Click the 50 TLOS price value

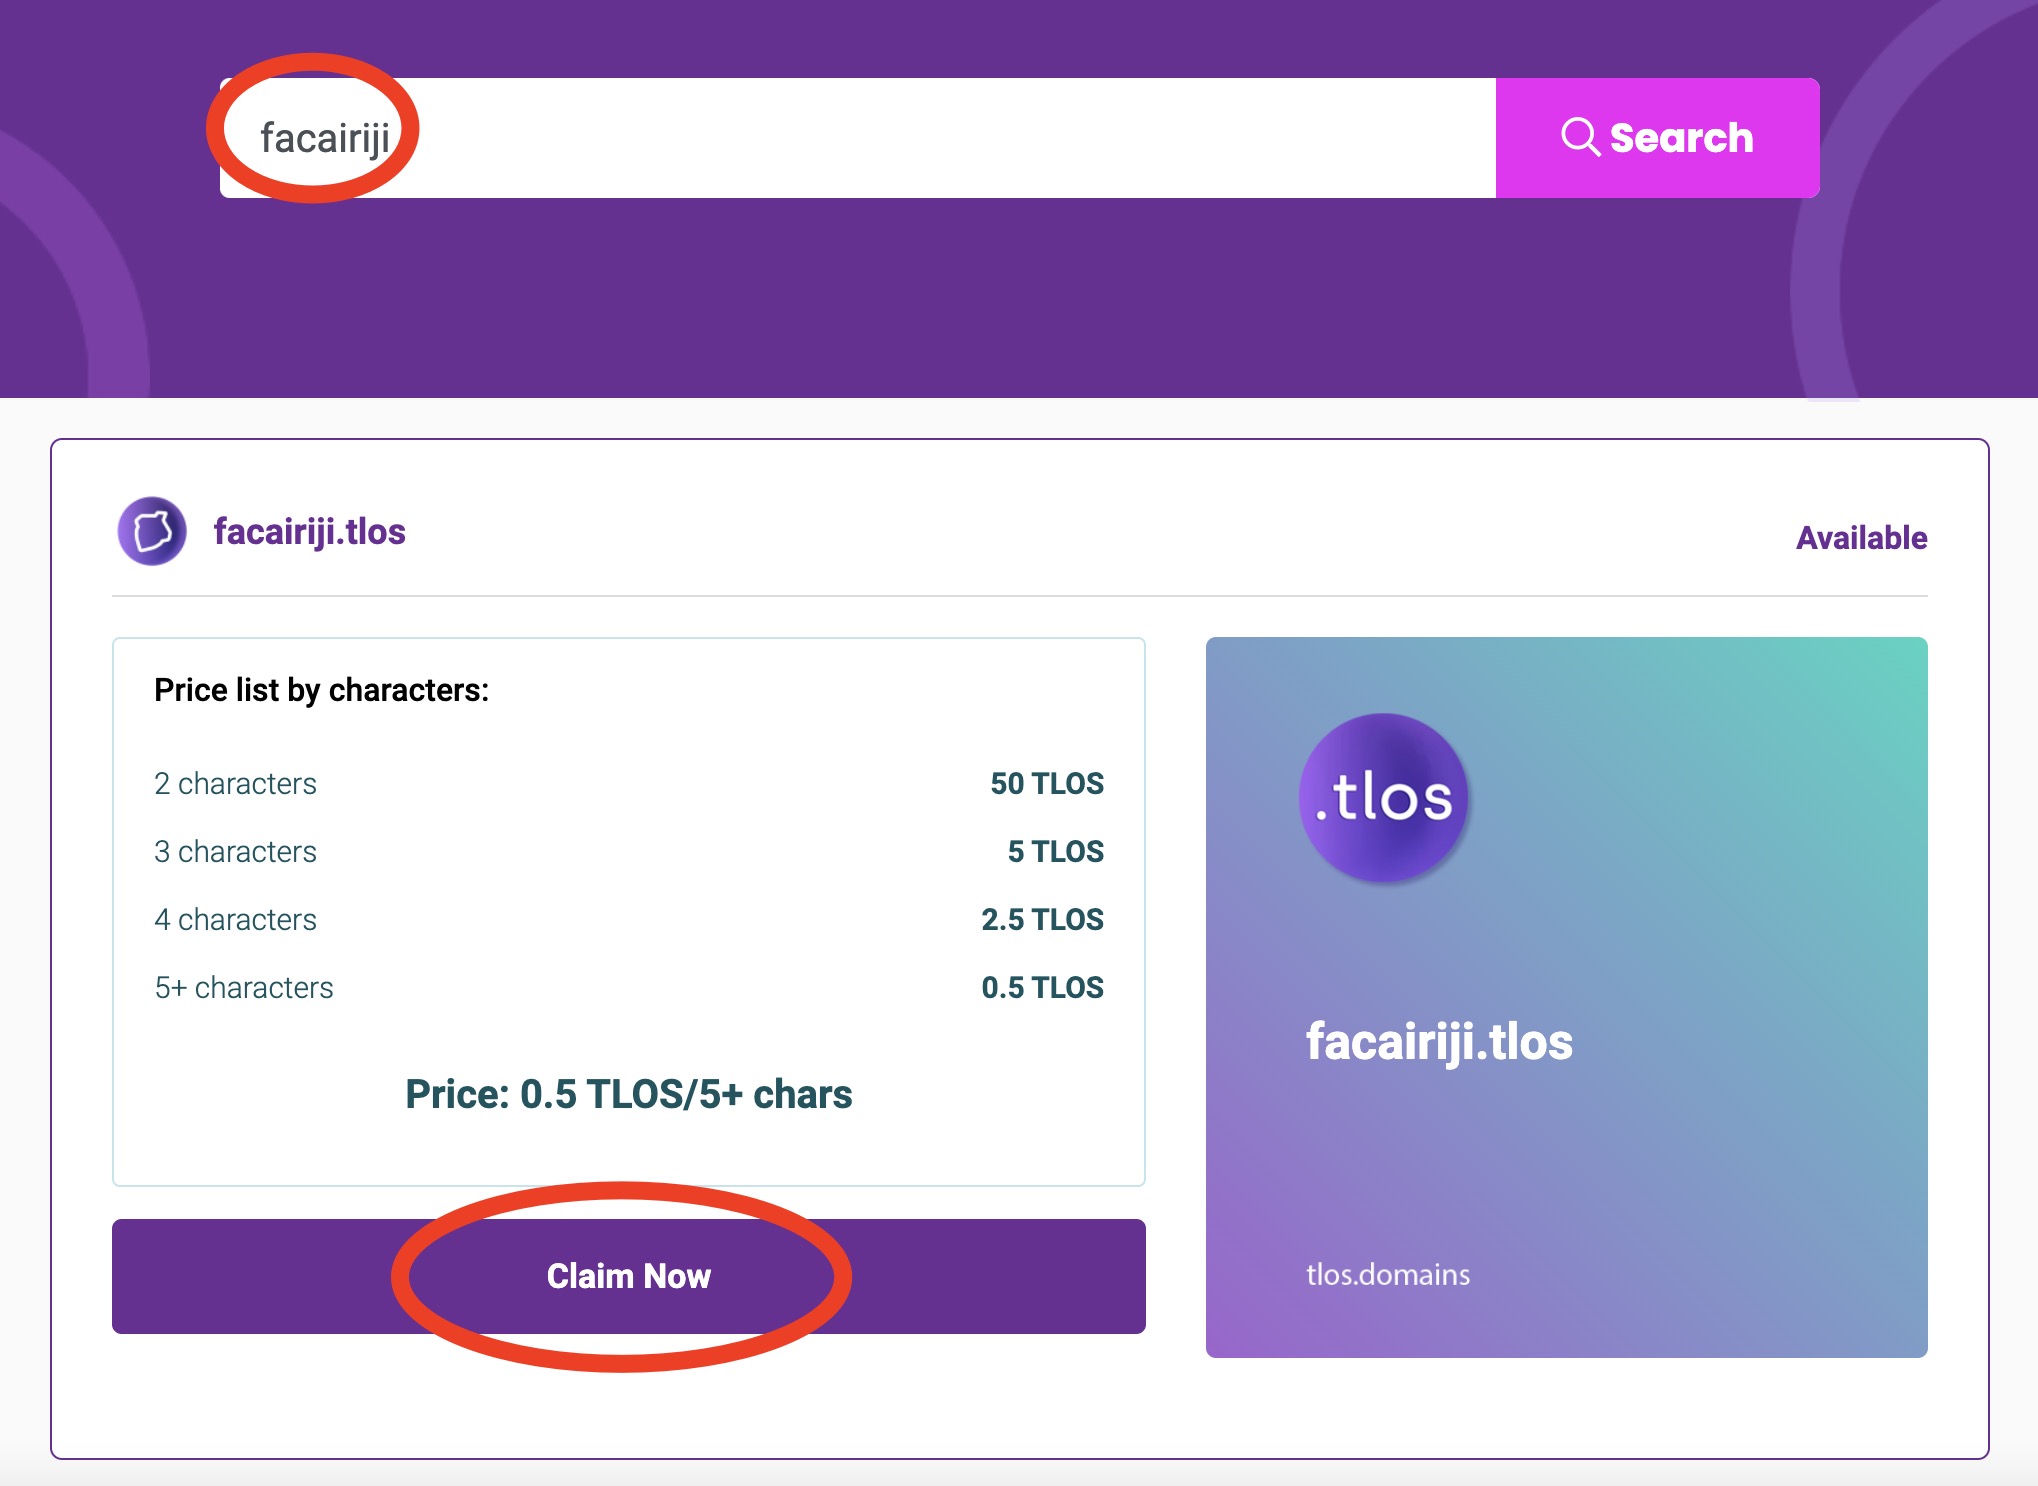click(1046, 783)
